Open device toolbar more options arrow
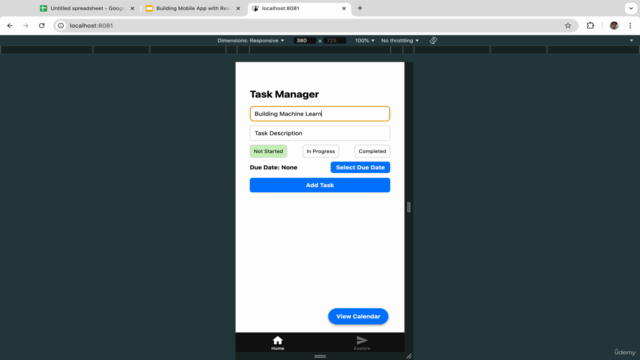The image size is (640, 360). (x=631, y=40)
